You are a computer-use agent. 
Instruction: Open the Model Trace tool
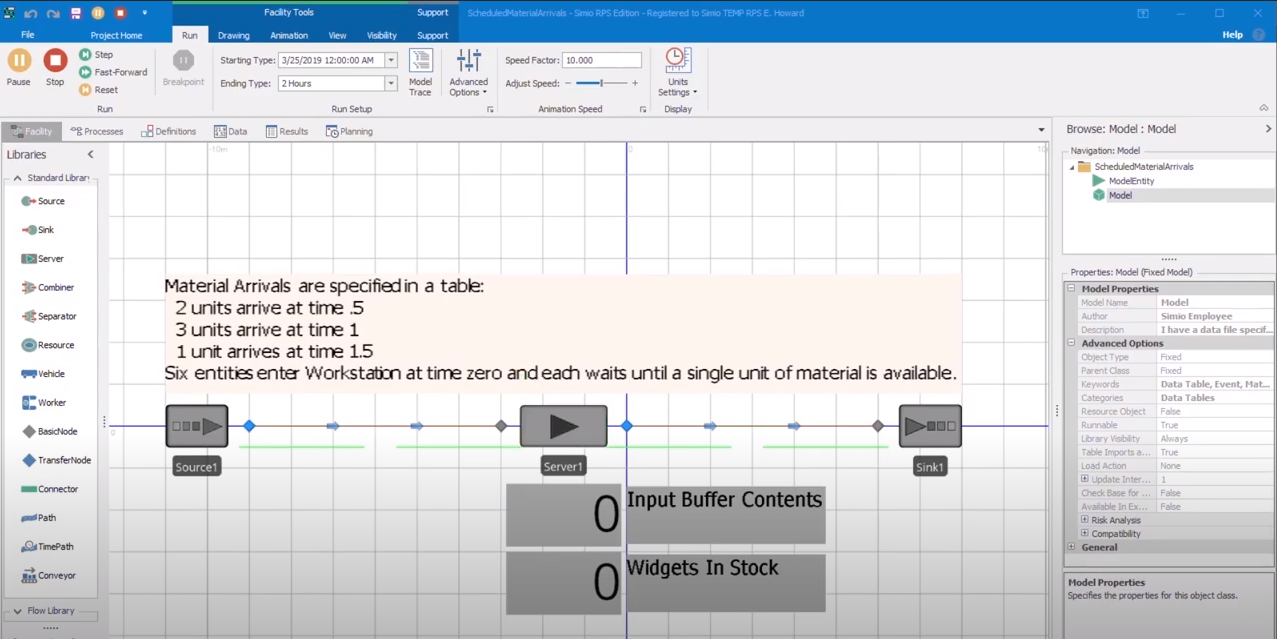(x=420, y=73)
